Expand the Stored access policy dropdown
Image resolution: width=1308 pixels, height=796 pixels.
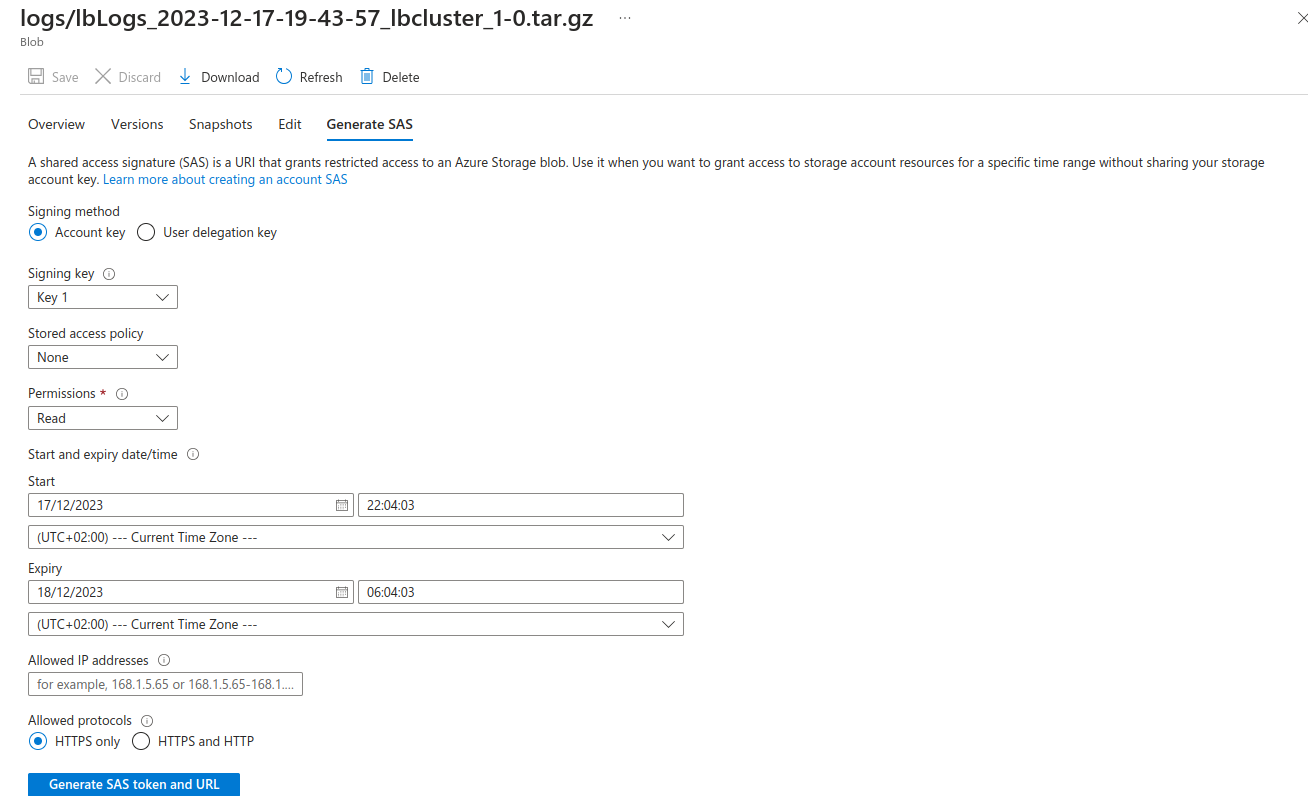click(103, 357)
